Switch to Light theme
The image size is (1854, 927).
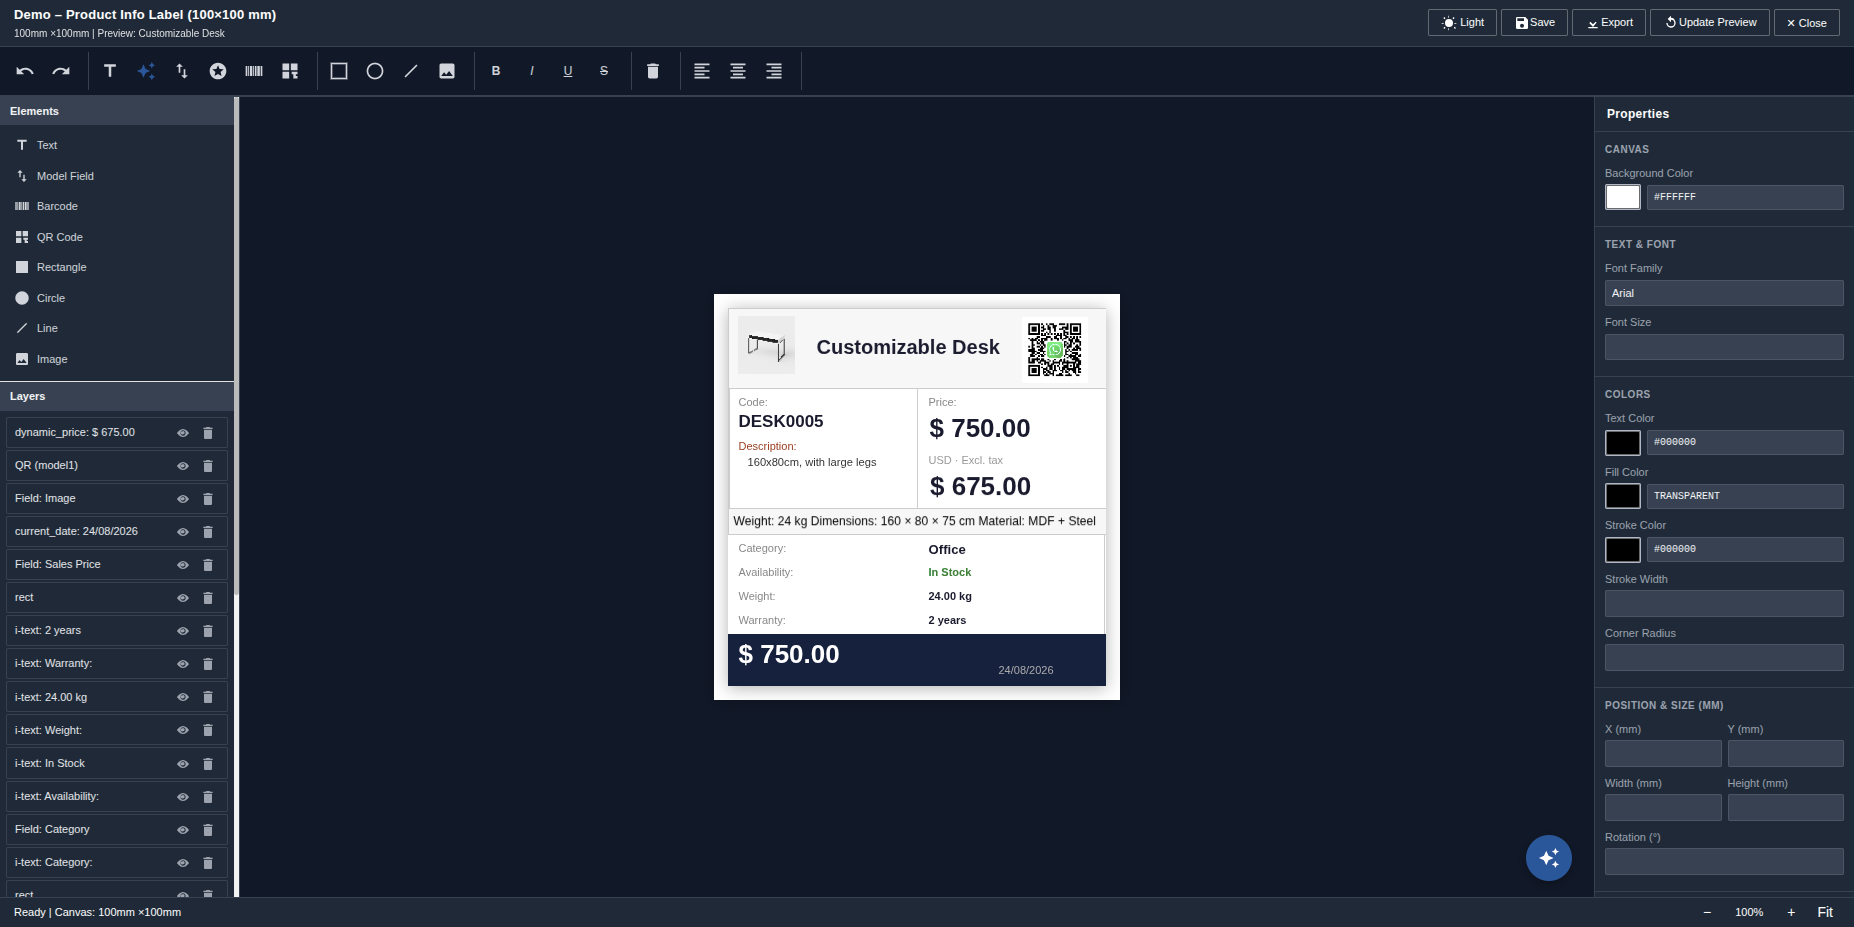(x=1462, y=22)
